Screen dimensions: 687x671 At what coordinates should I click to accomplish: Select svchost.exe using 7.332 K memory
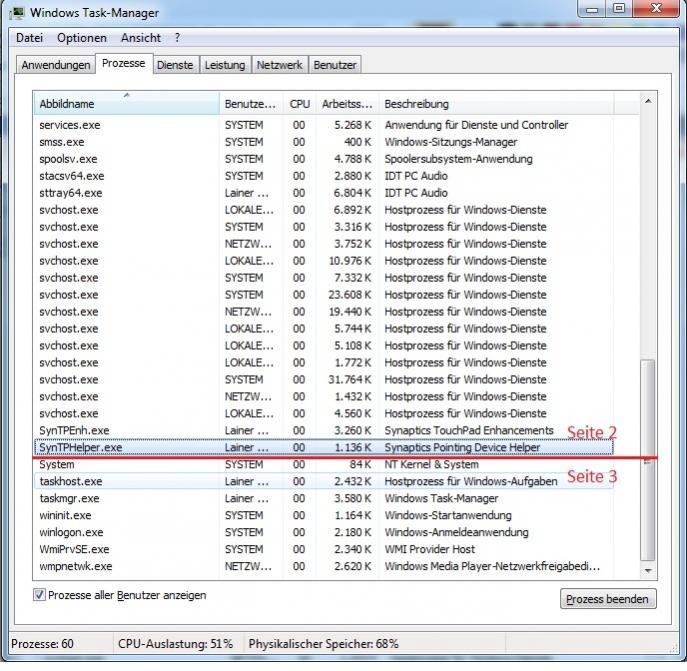323,278
